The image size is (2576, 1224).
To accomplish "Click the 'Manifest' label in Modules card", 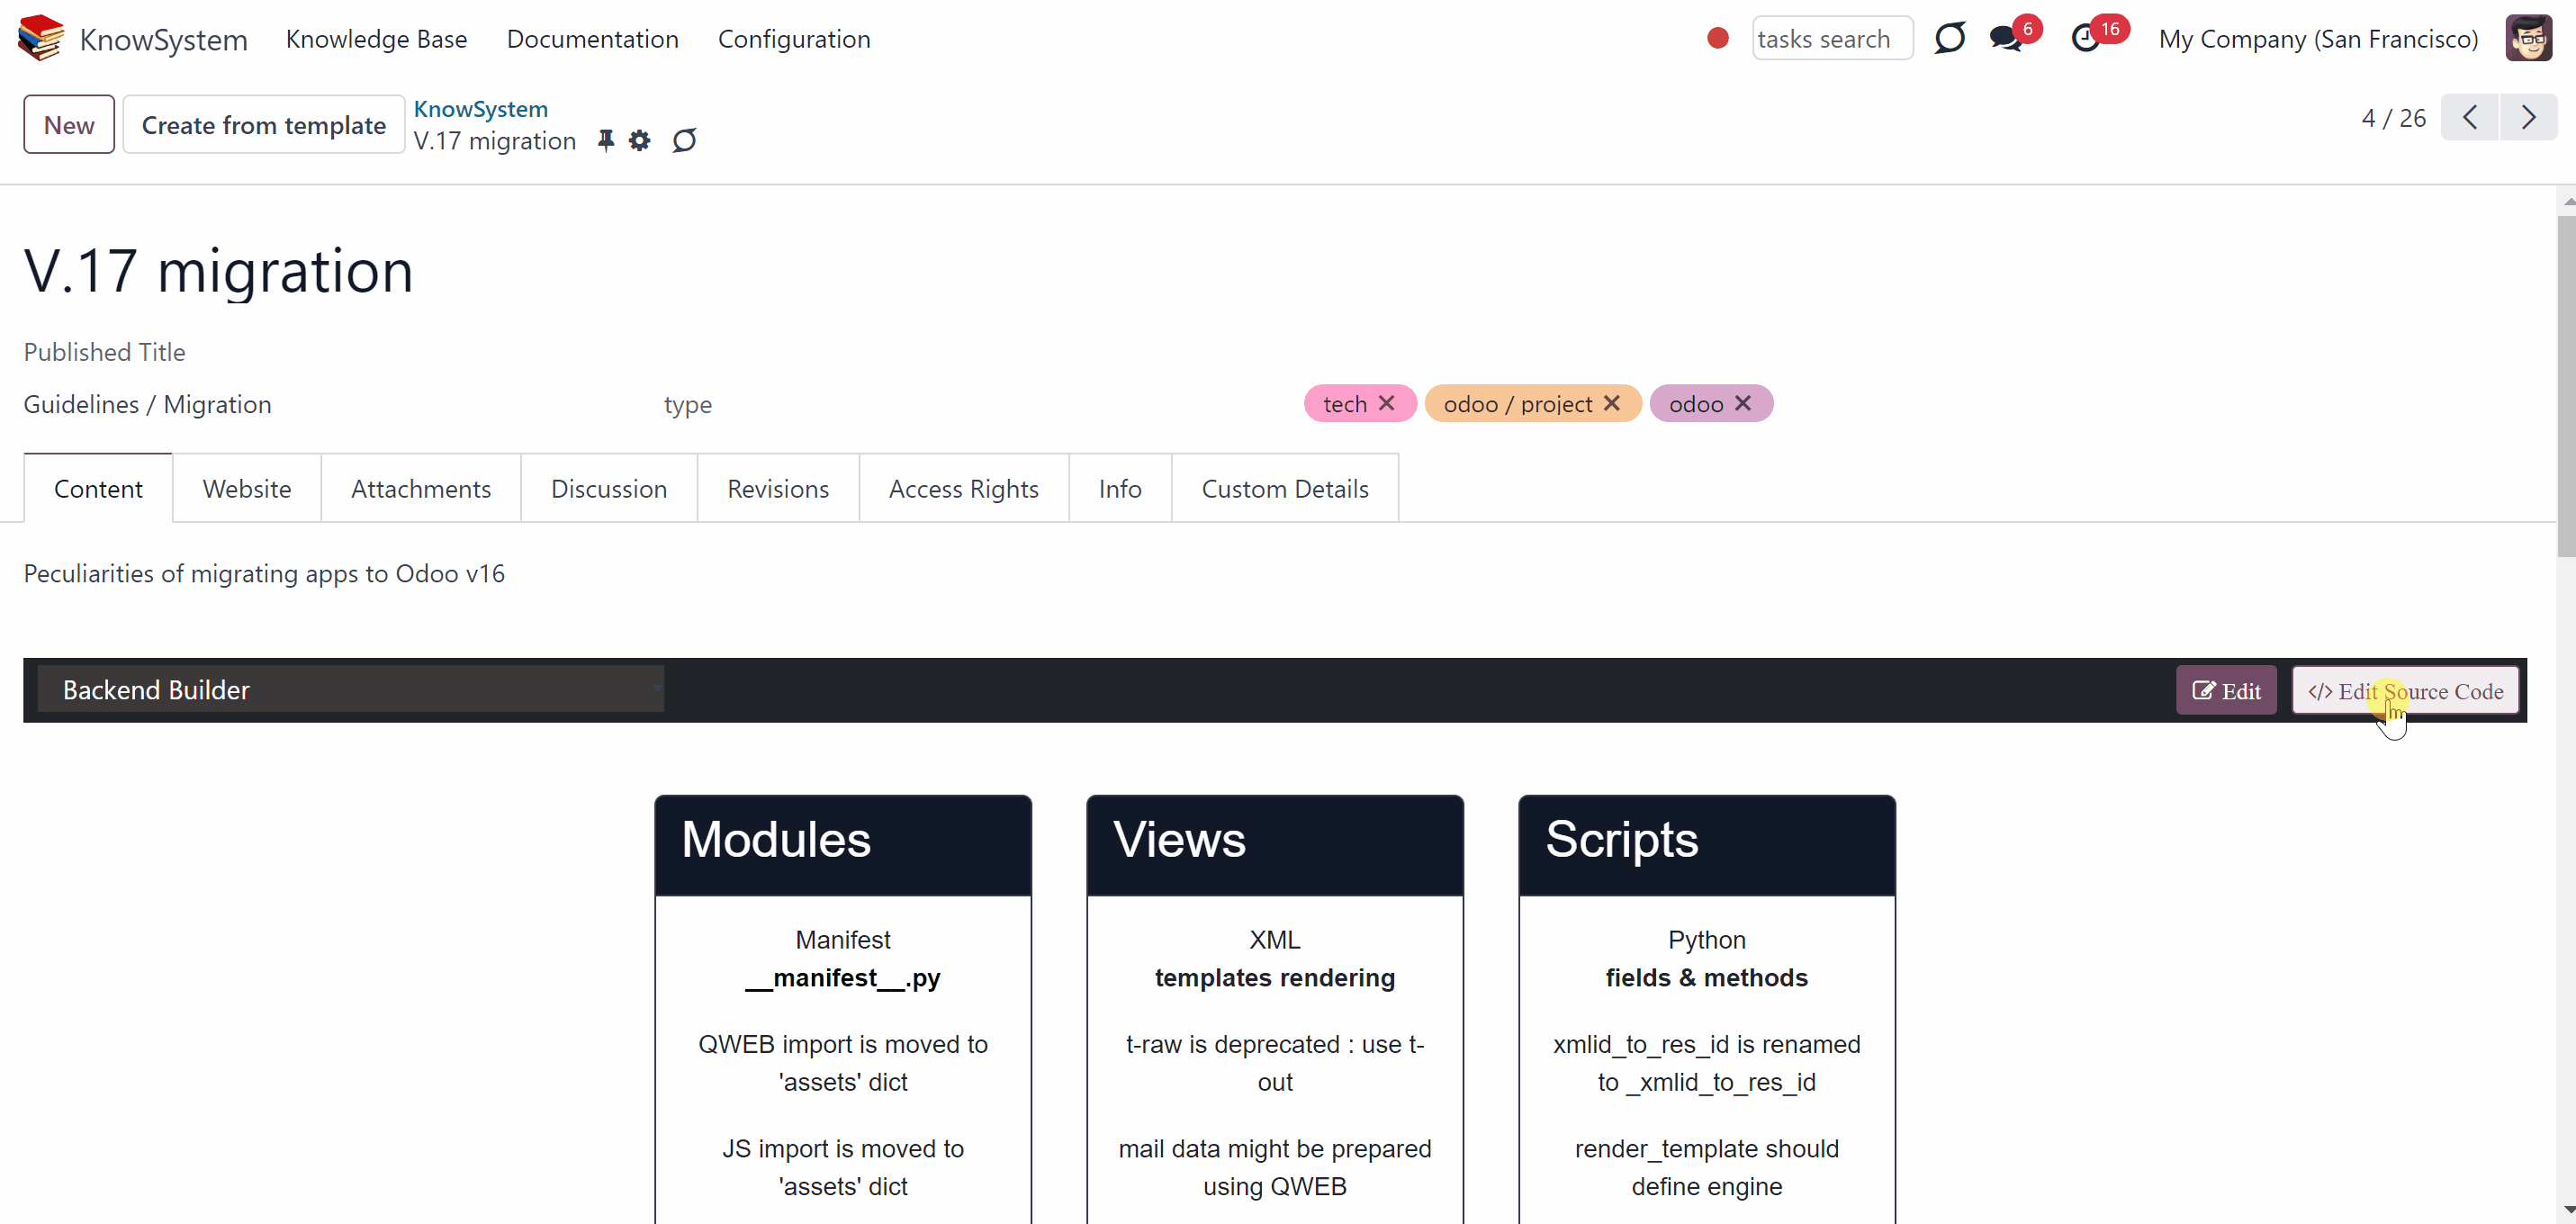I will click(843, 939).
